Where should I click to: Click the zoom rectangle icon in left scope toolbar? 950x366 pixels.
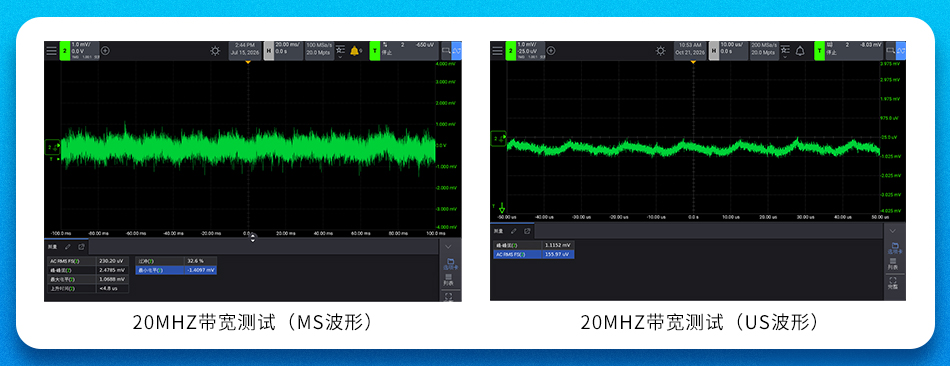(x=446, y=51)
